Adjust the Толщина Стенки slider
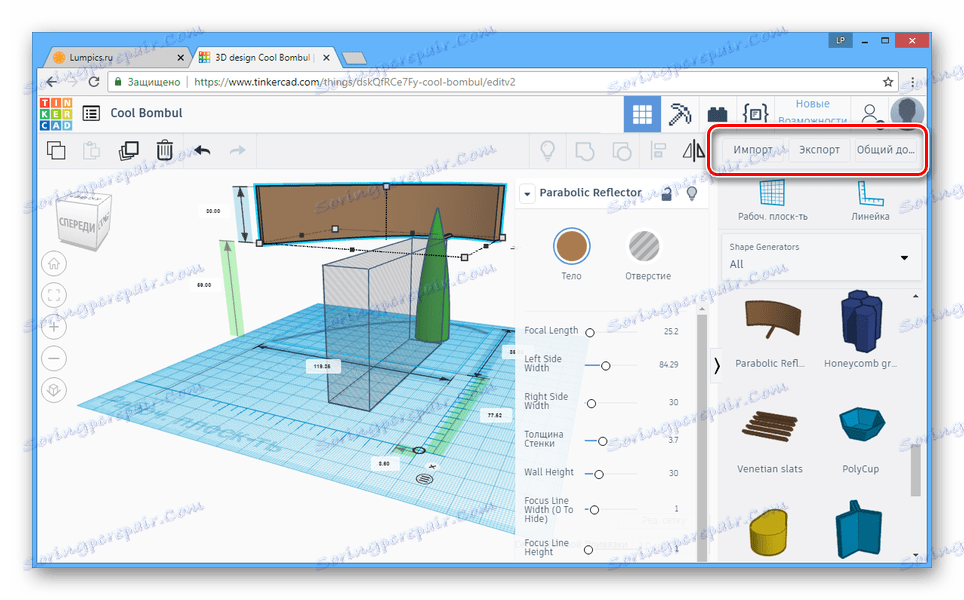This screenshot has width=964, height=600. [602, 441]
